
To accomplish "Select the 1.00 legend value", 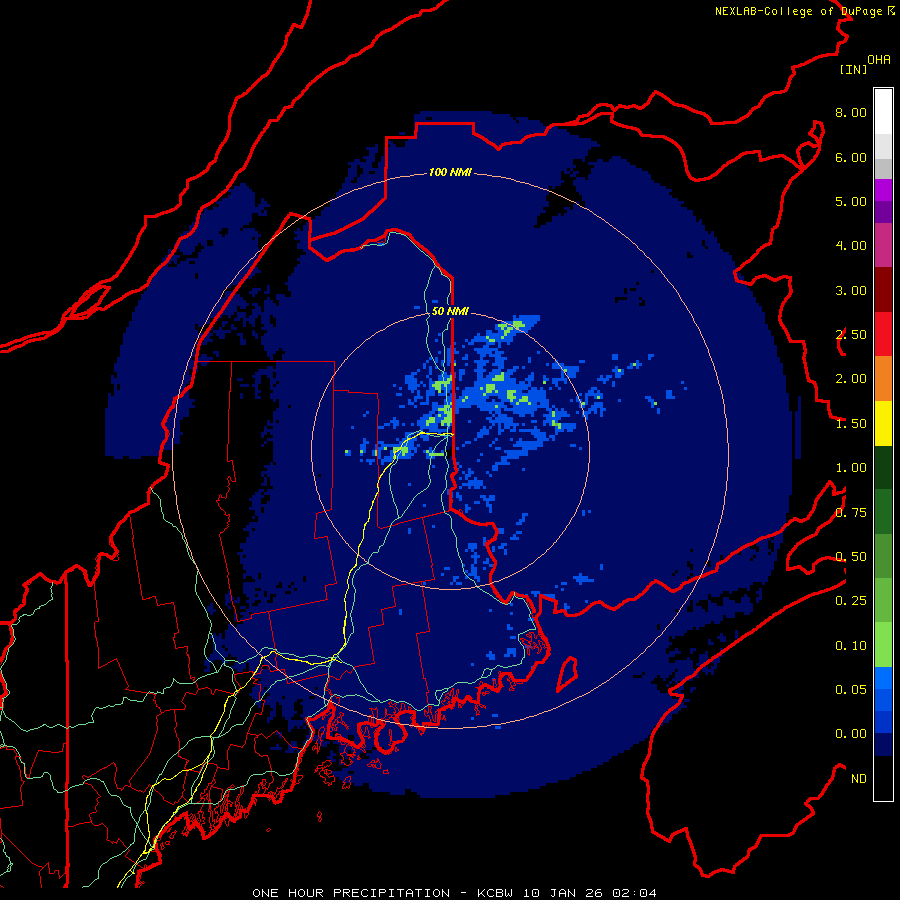I will pos(851,468).
